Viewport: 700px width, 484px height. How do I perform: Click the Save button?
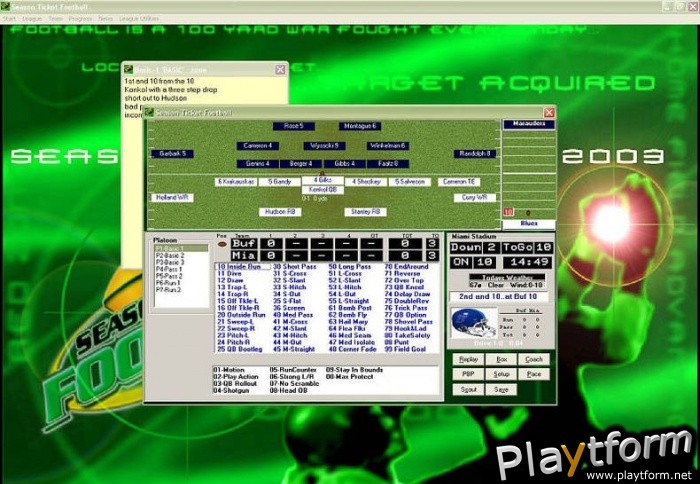[501, 389]
